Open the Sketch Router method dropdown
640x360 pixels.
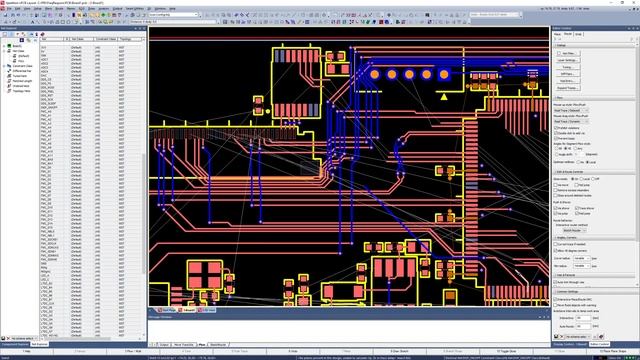coord(575,231)
